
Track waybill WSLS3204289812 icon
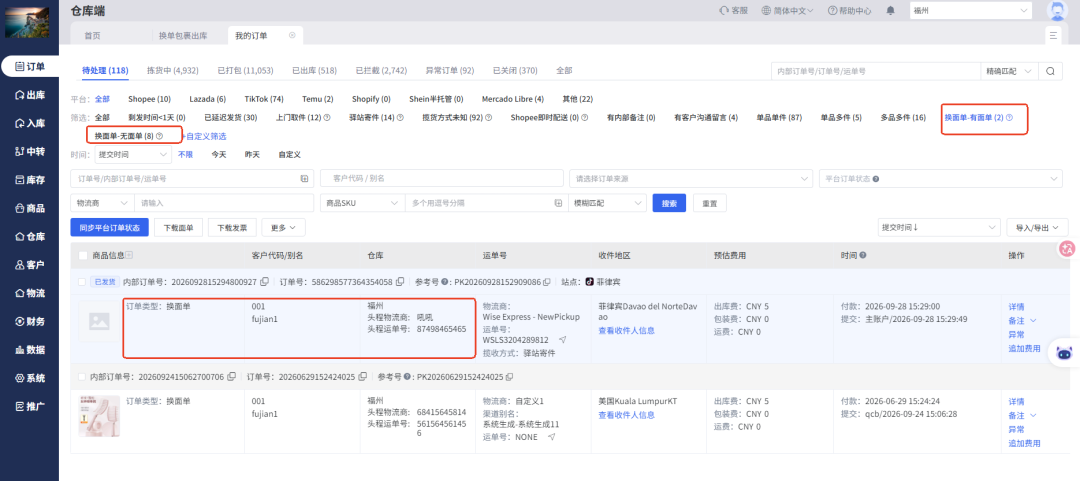pyautogui.click(x=562, y=340)
